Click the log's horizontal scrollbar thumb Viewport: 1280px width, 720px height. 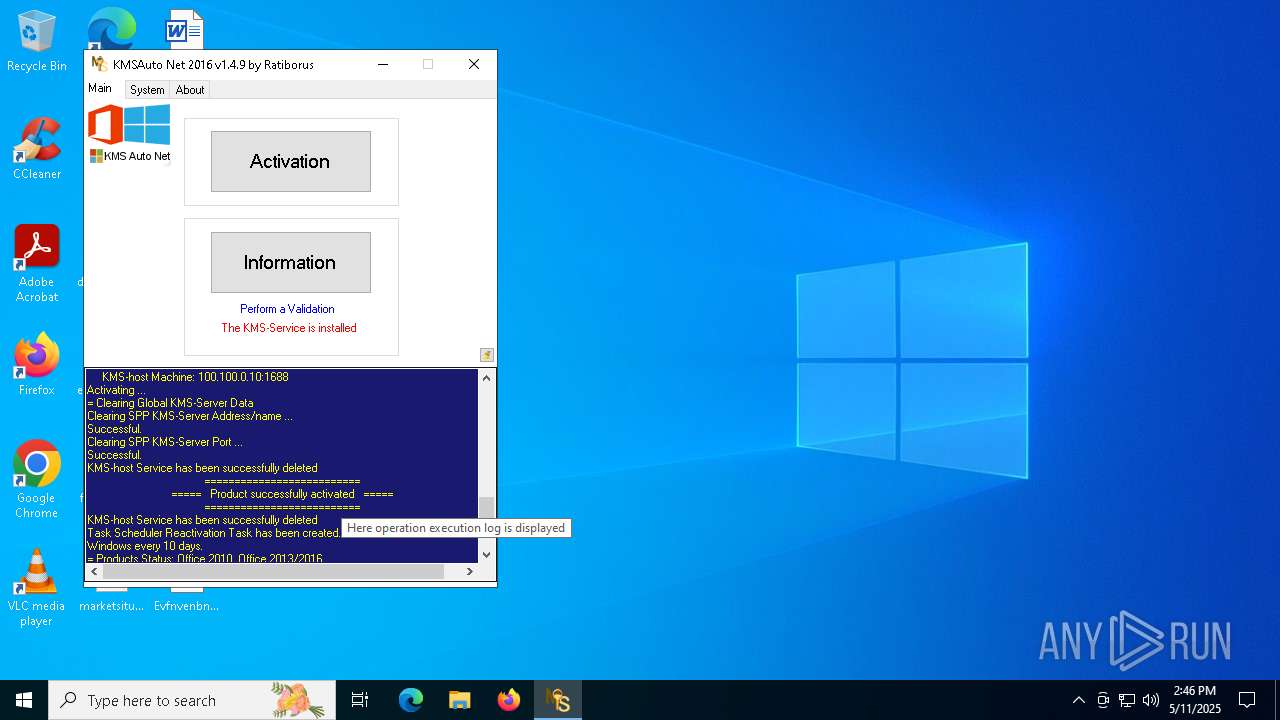coord(273,571)
